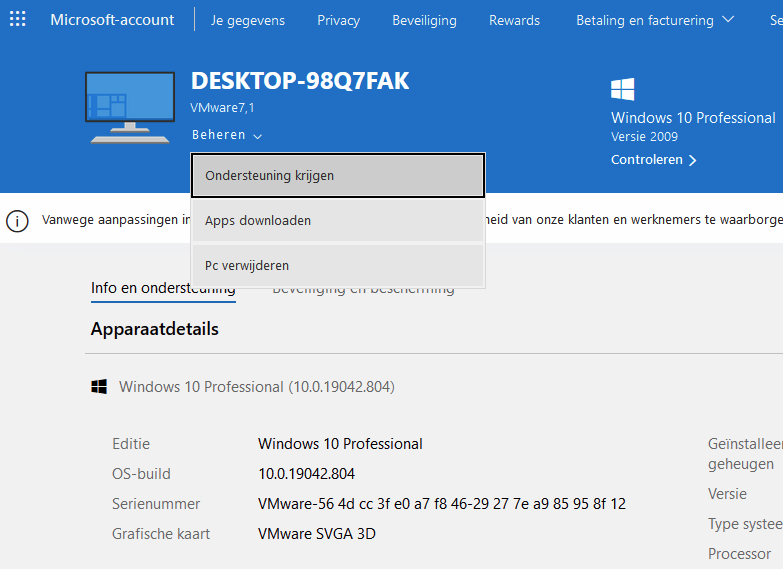Click the Geïnstalleerd geheugen label

[x=745, y=454]
